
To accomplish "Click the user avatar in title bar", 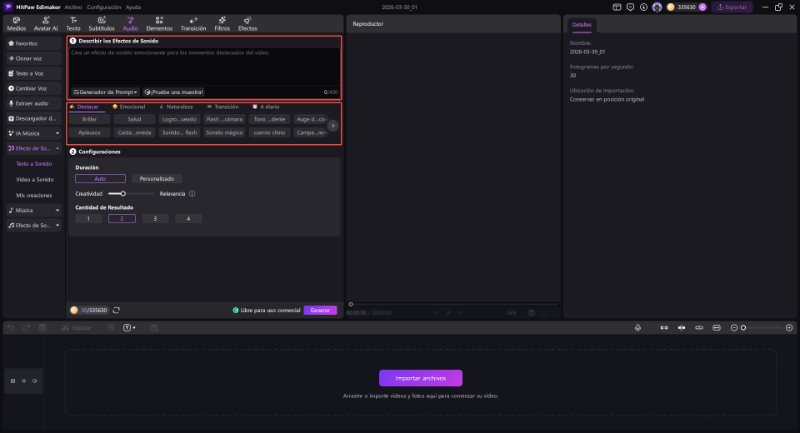I will pyautogui.click(x=657, y=7).
